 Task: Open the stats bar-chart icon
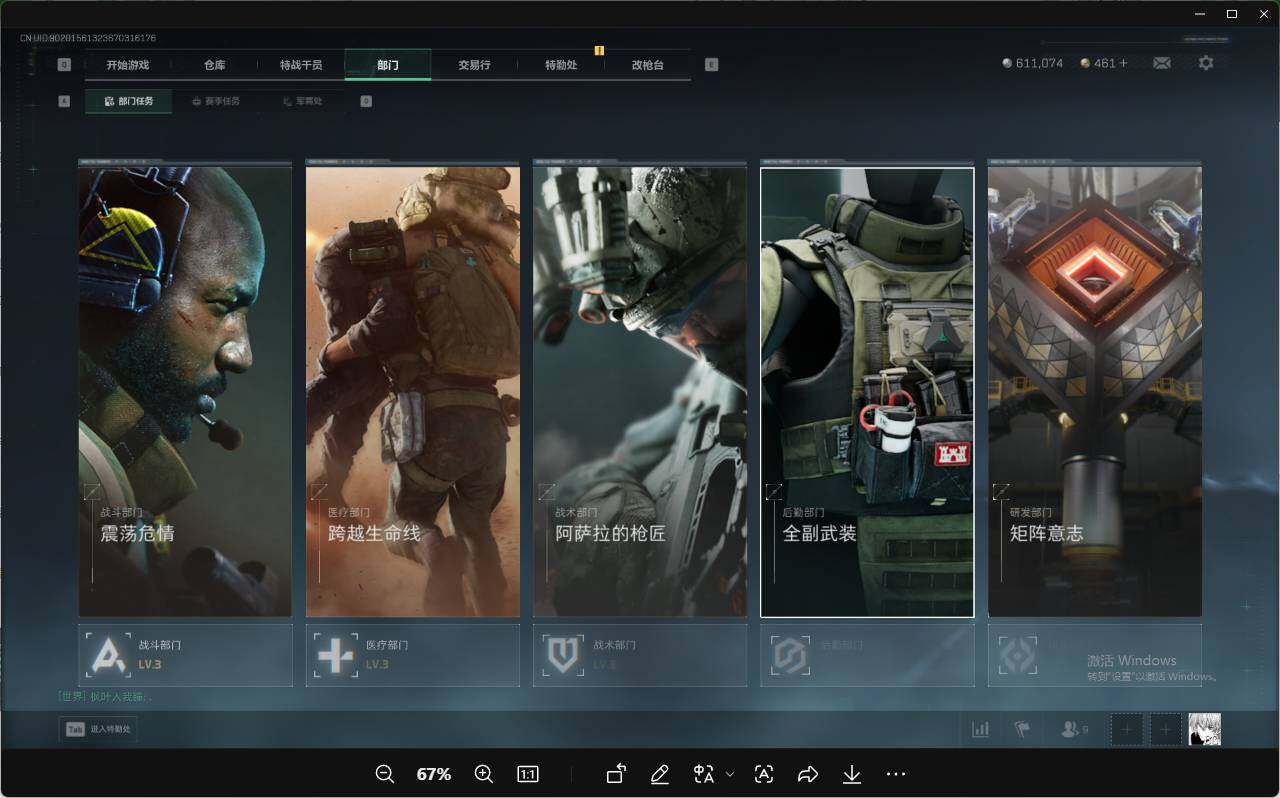click(x=980, y=729)
